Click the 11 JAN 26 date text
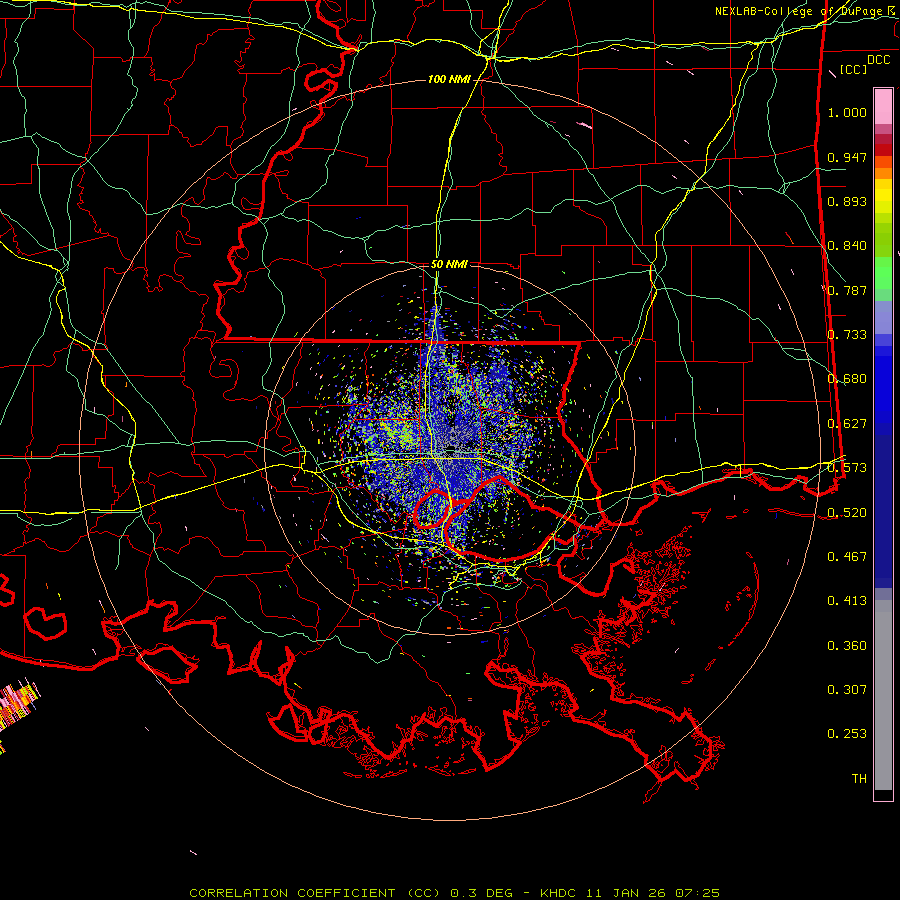Image resolution: width=900 pixels, height=900 pixels. [626, 893]
